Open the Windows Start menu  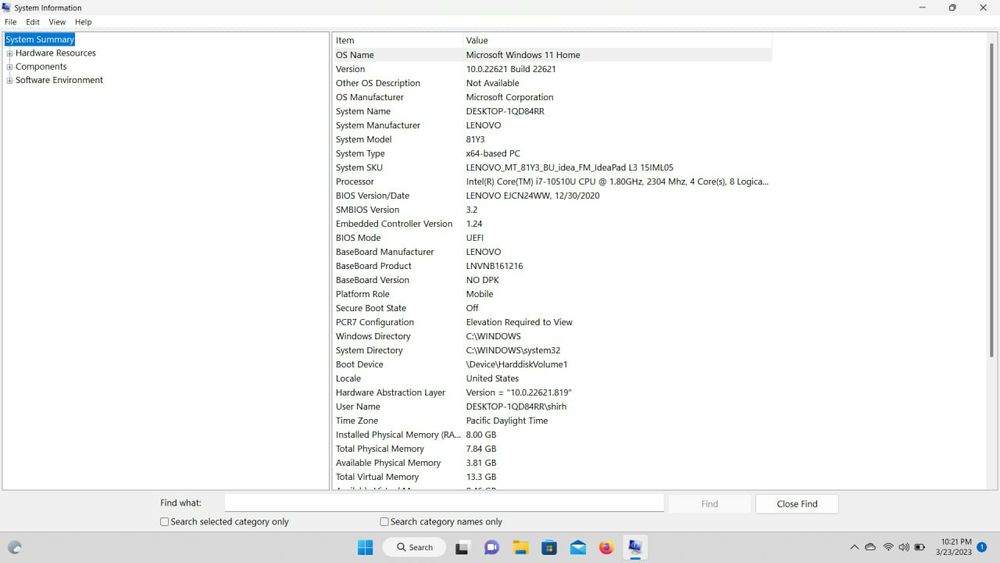click(x=365, y=547)
